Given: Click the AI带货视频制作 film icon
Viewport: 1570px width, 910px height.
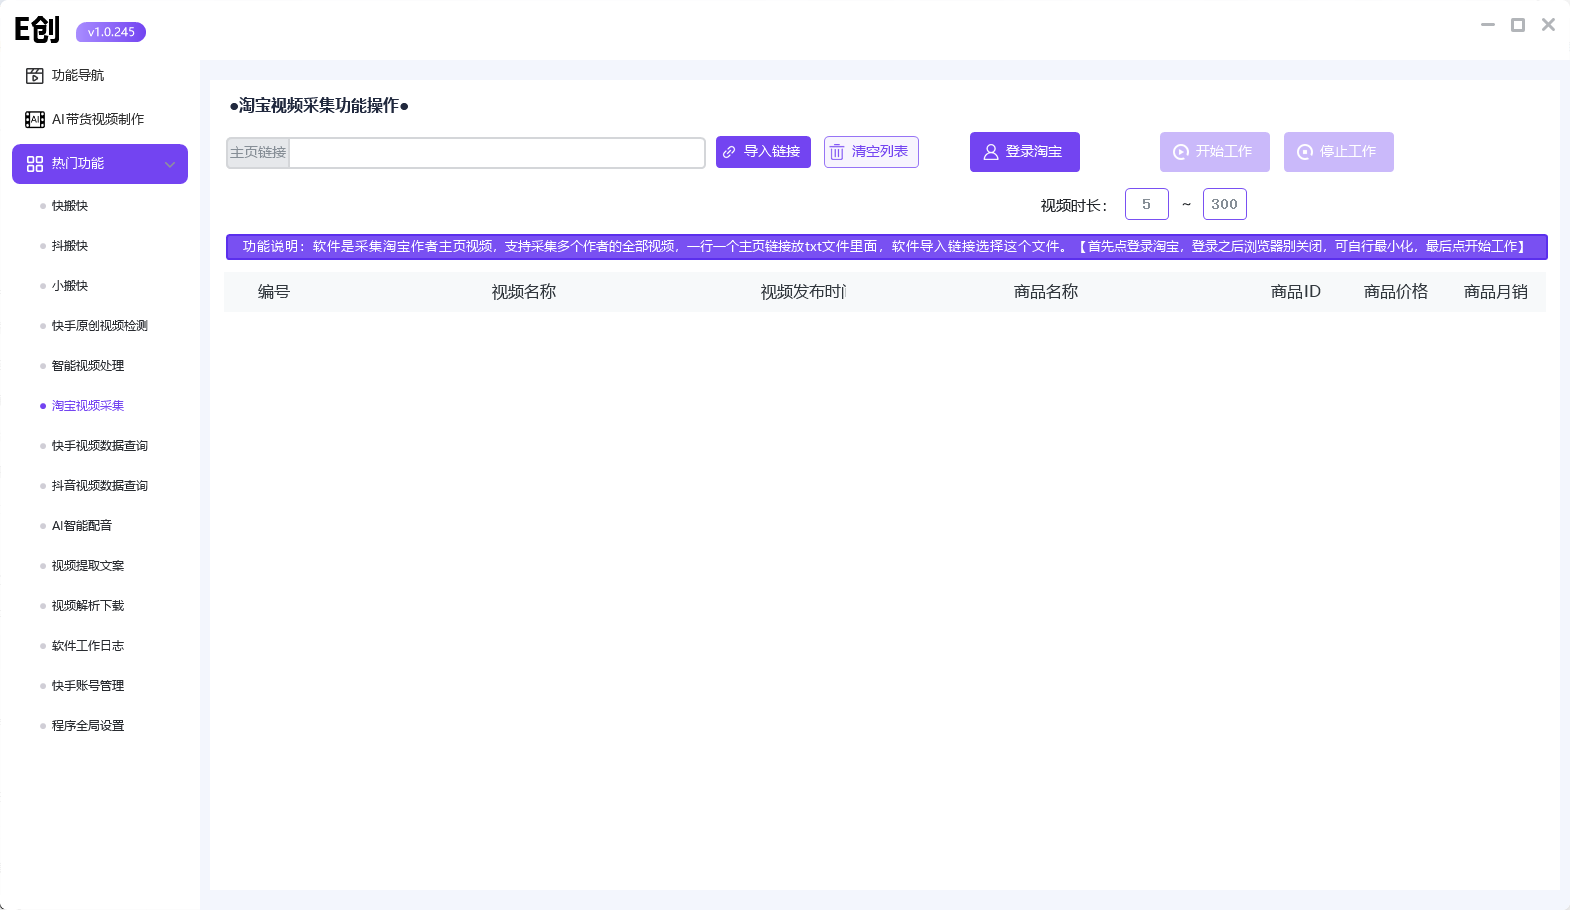Looking at the screenshot, I should (x=35, y=120).
